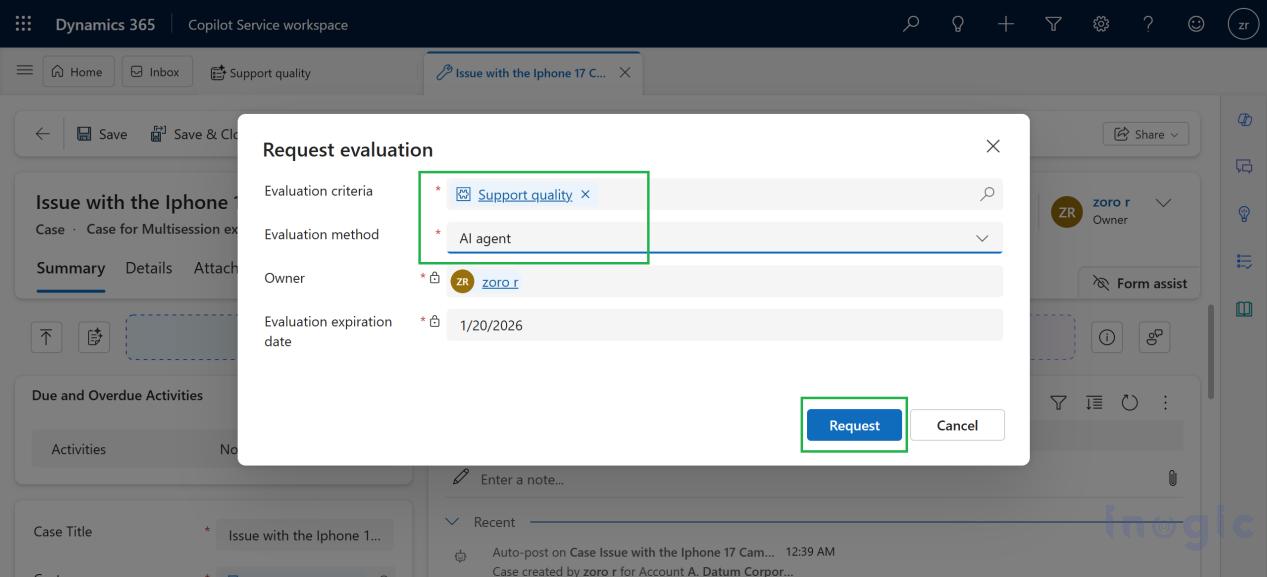Switch to the Inbox tab

[156, 72]
